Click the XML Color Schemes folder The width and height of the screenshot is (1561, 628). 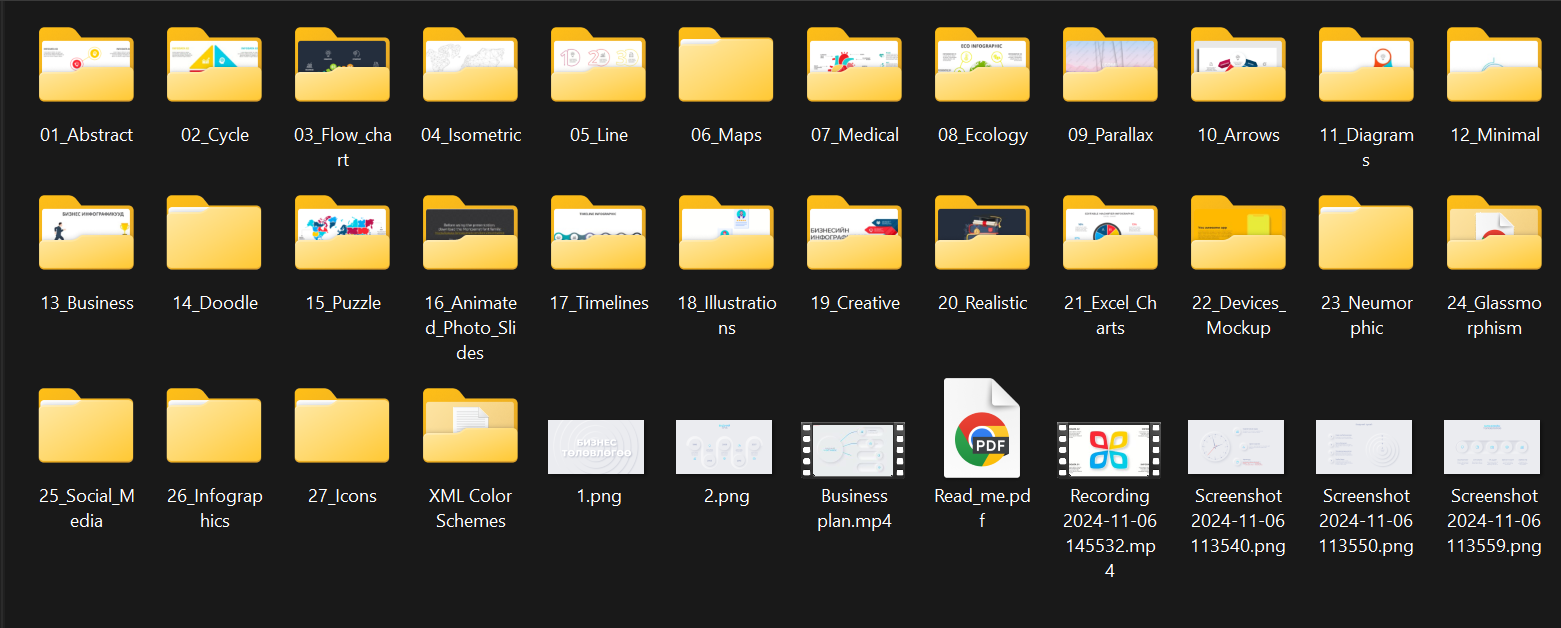click(470, 427)
